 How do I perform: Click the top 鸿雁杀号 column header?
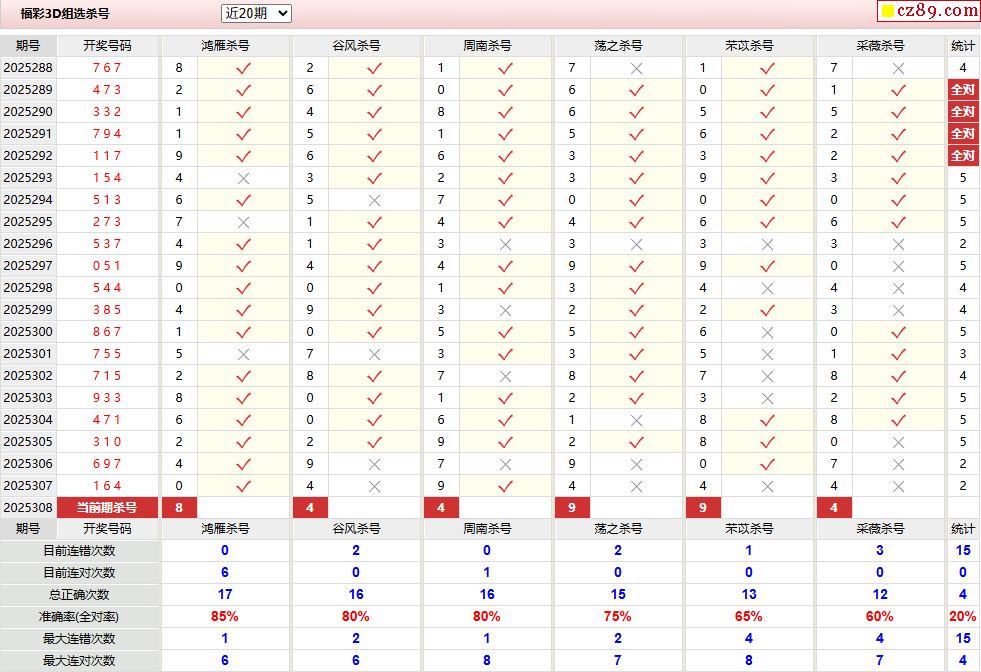(x=225, y=46)
